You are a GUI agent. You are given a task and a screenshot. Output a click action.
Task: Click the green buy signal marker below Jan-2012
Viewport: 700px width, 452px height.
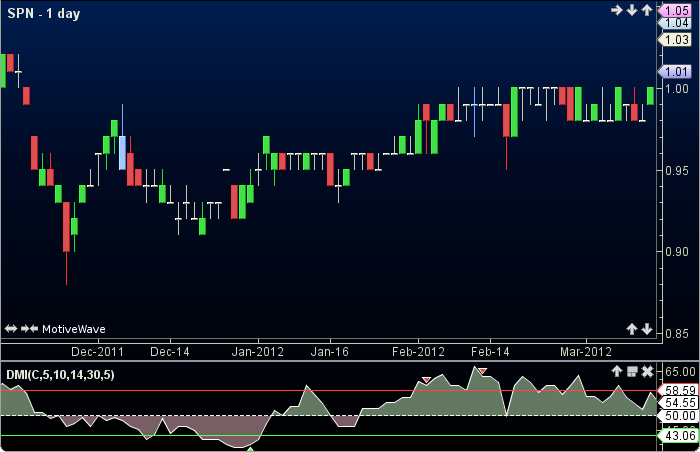click(250, 449)
